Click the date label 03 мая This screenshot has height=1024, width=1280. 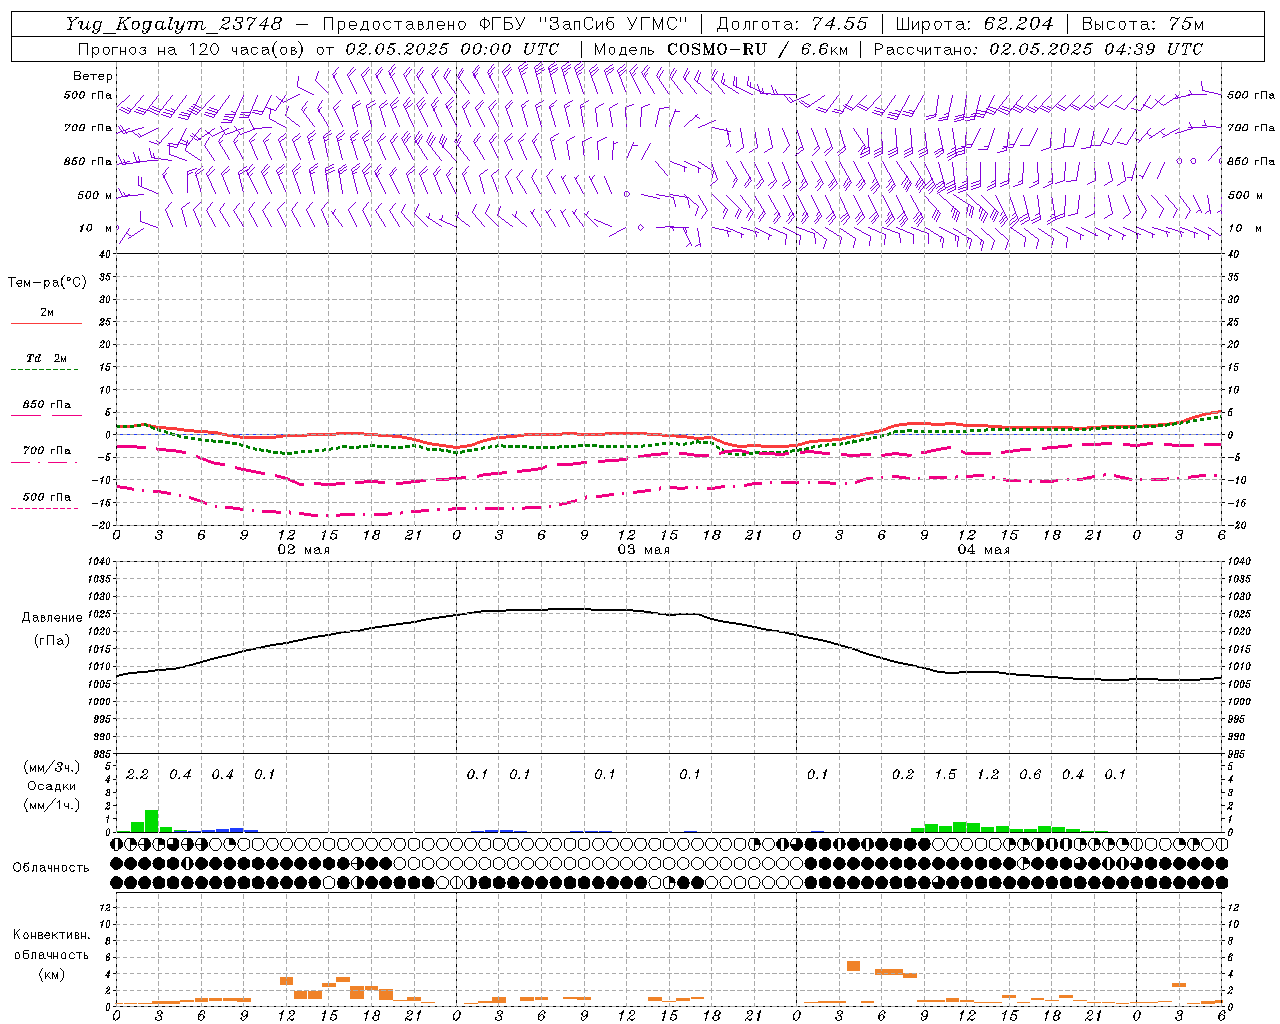[644, 550]
